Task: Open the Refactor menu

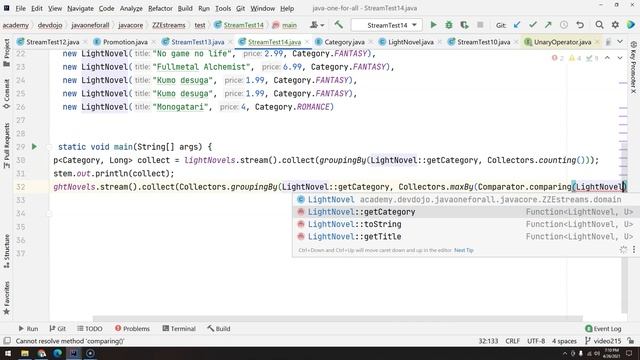Action: click(x=160, y=8)
